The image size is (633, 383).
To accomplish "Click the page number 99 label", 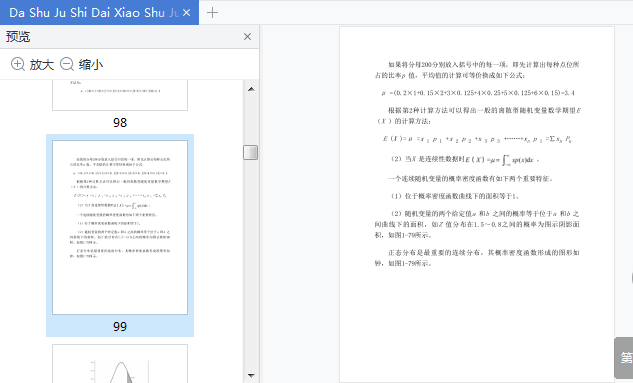I will 120,326.
